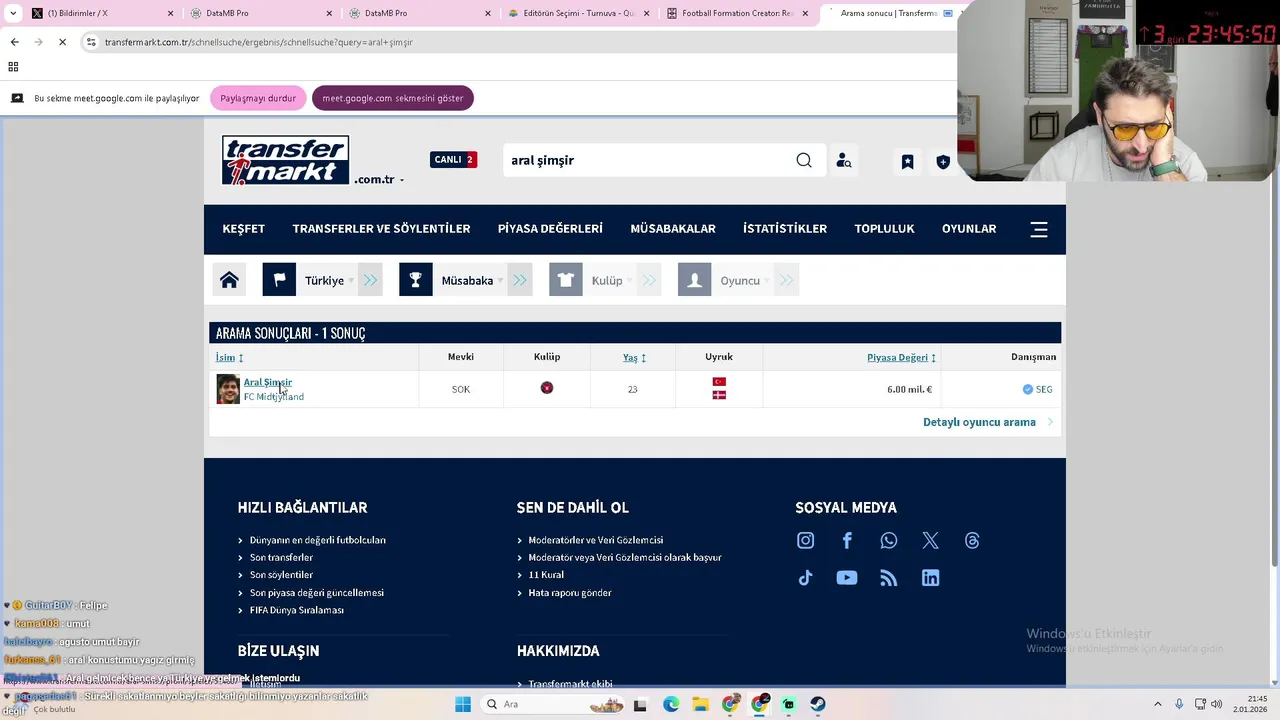The height and width of the screenshot is (720, 1280).
Task: Open Steam from the taskbar
Action: pyautogui.click(x=818, y=704)
